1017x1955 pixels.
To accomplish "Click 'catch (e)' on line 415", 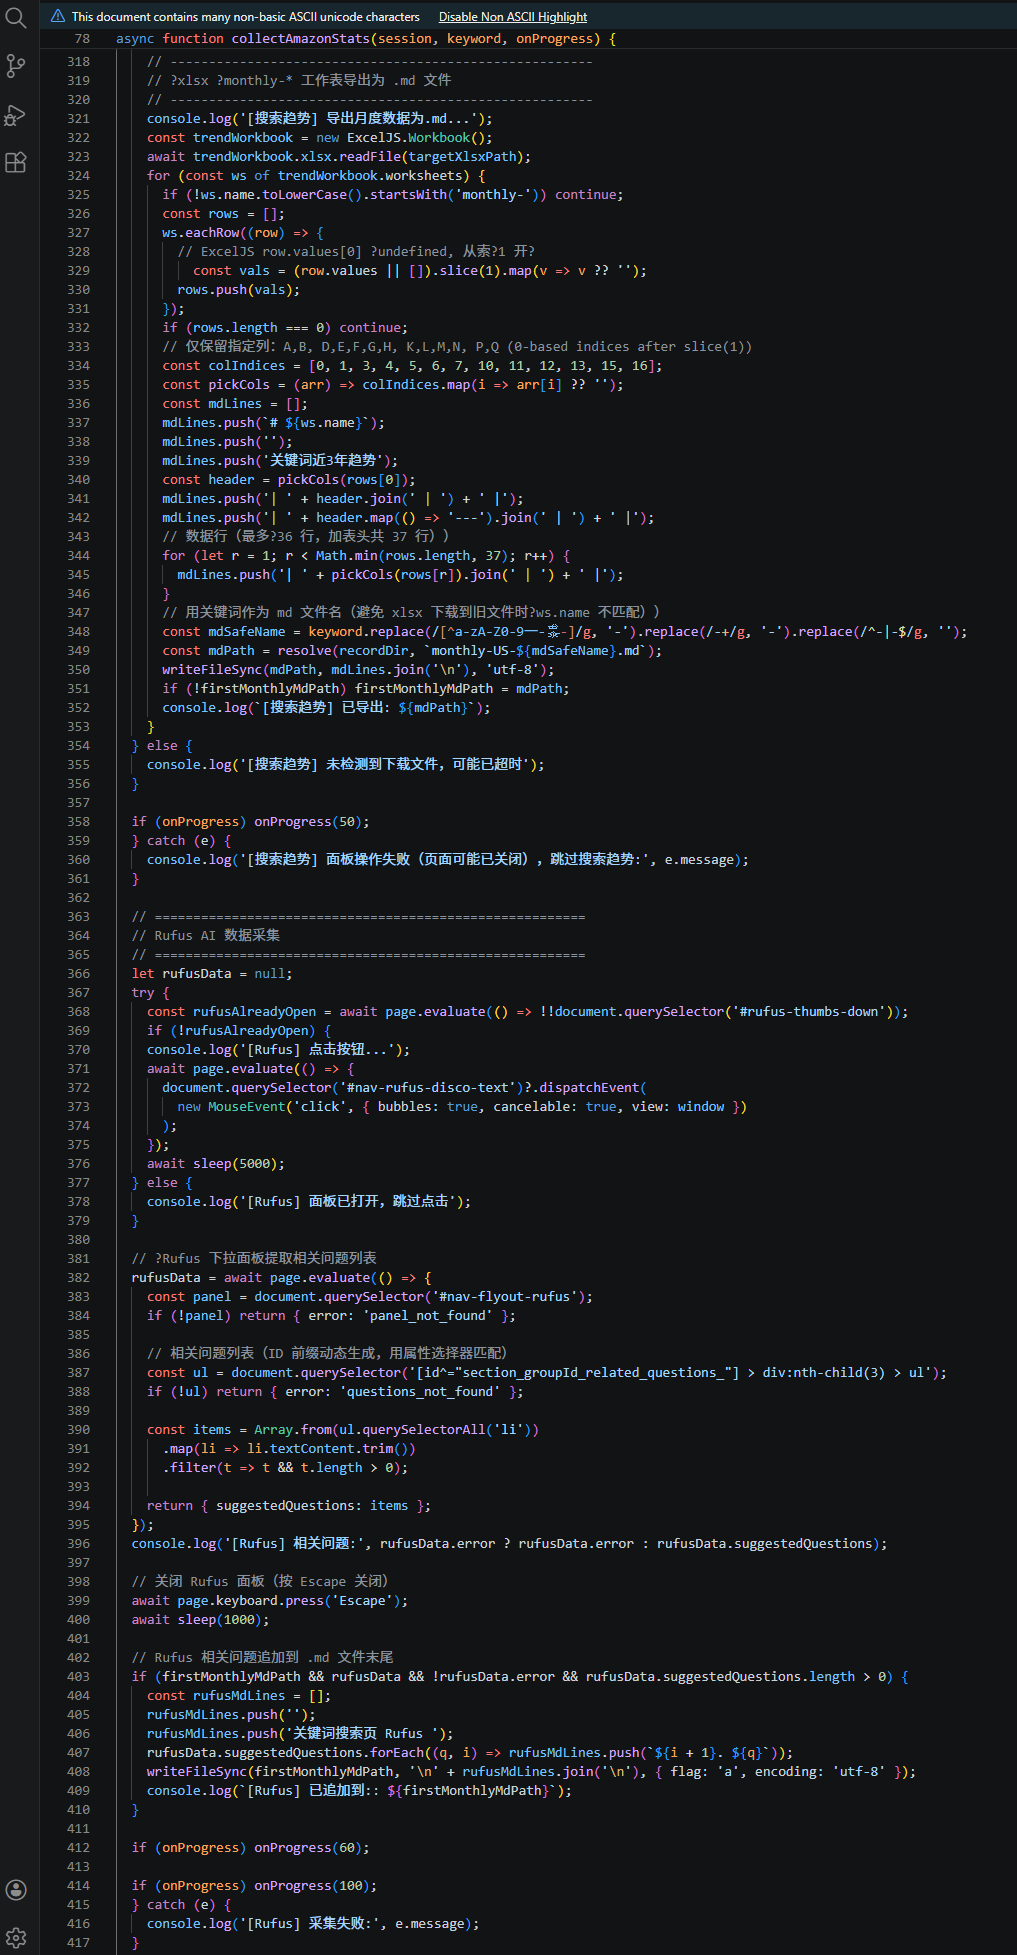I will (x=181, y=1905).
